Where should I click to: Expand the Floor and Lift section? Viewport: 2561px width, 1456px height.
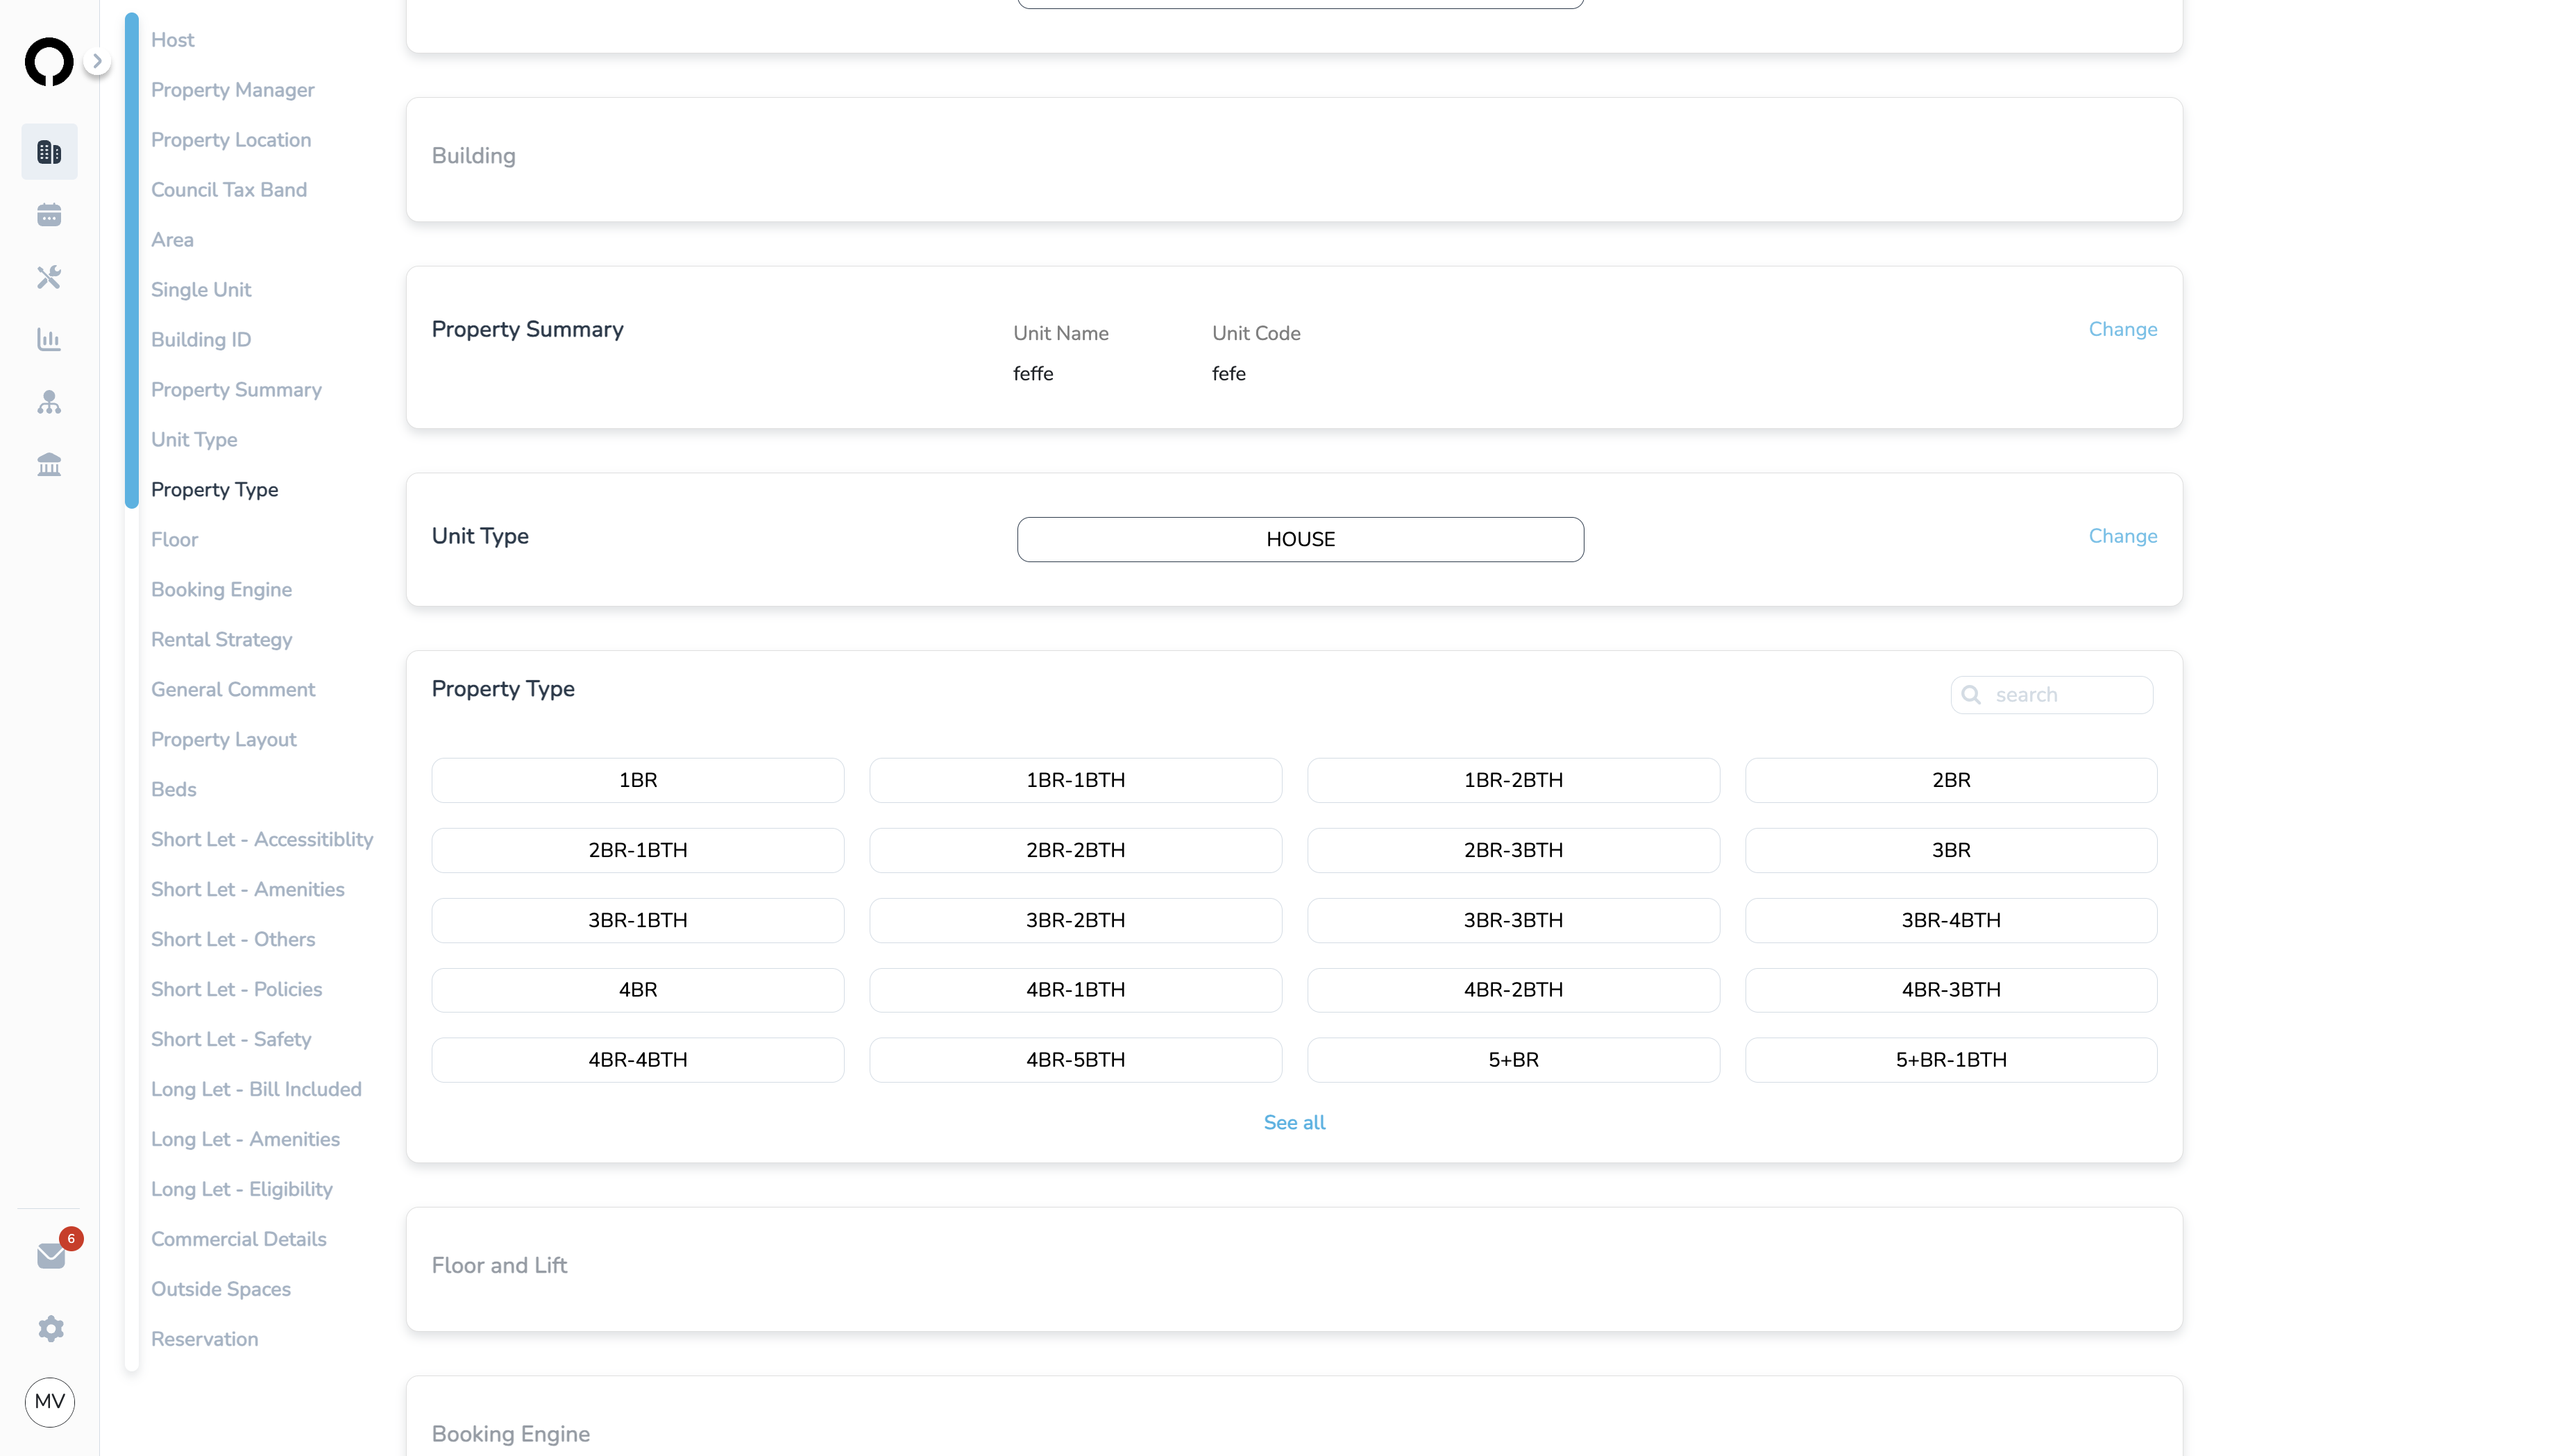[1294, 1269]
